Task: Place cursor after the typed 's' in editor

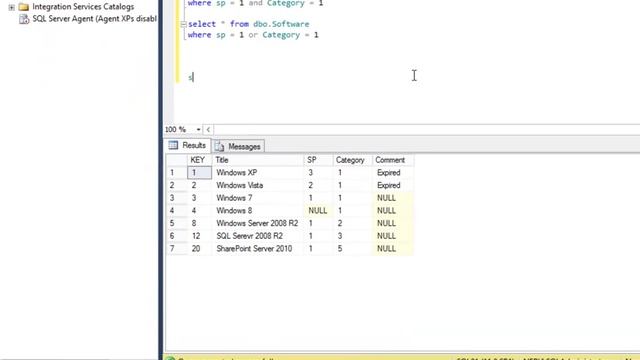Action: tap(193, 77)
